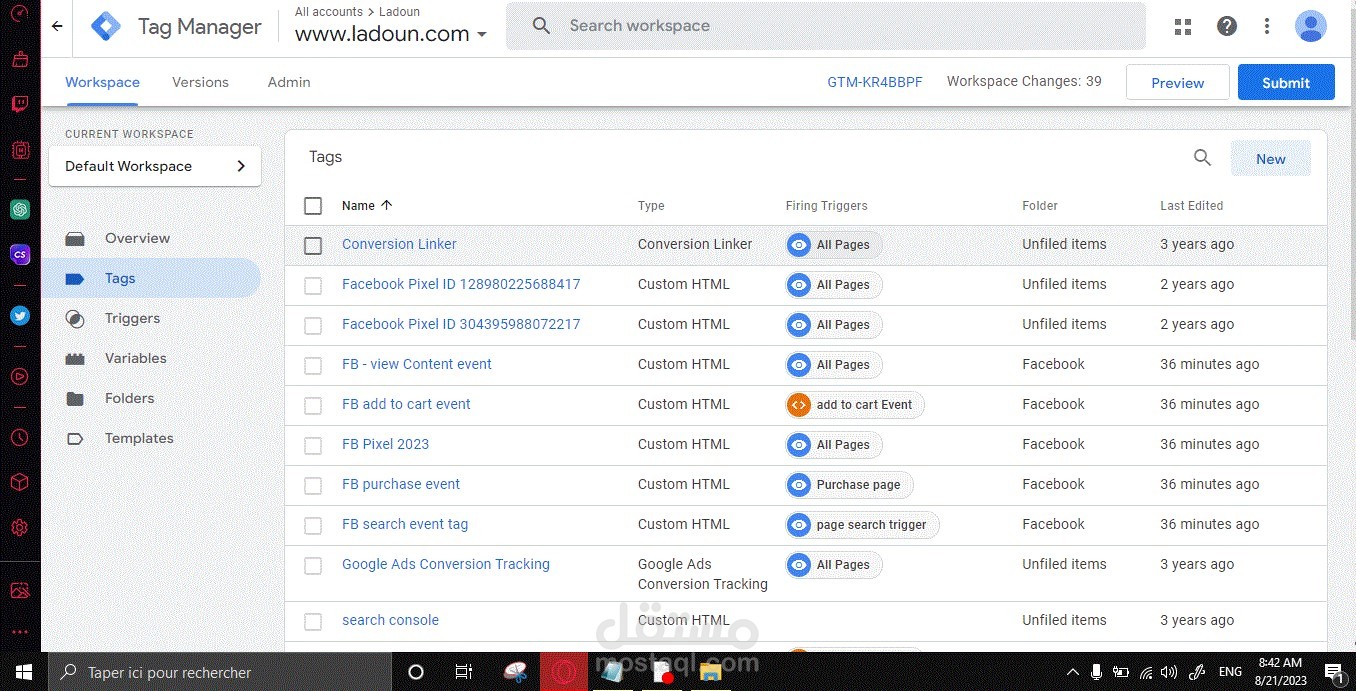Open browser sidebar settings gear icon
Image resolution: width=1356 pixels, height=691 pixels.
pyautogui.click(x=20, y=528)
